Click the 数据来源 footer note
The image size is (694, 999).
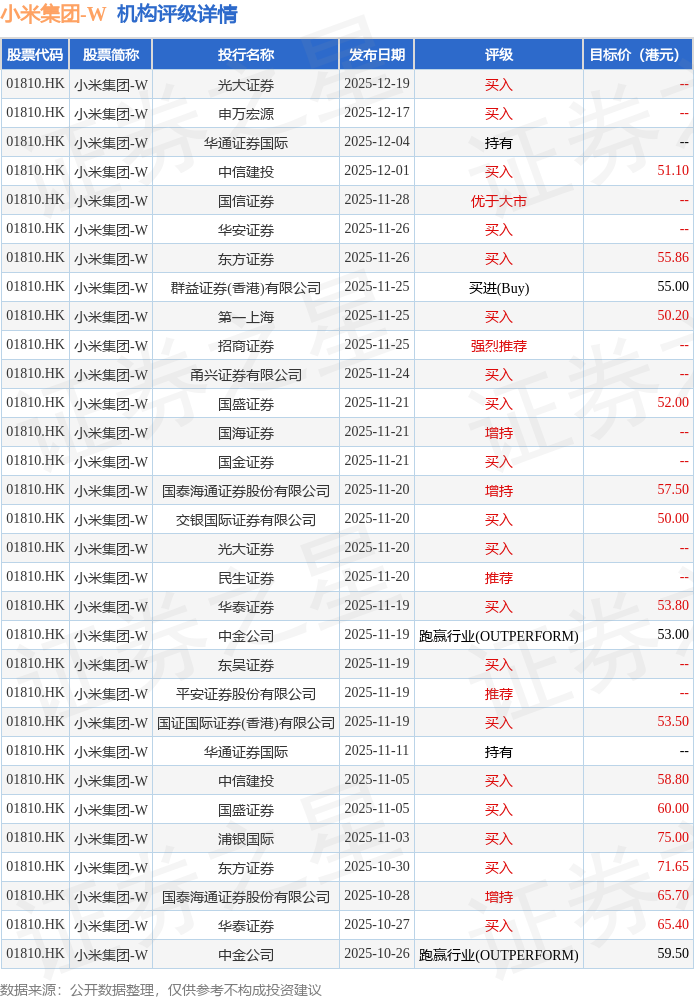161,989
